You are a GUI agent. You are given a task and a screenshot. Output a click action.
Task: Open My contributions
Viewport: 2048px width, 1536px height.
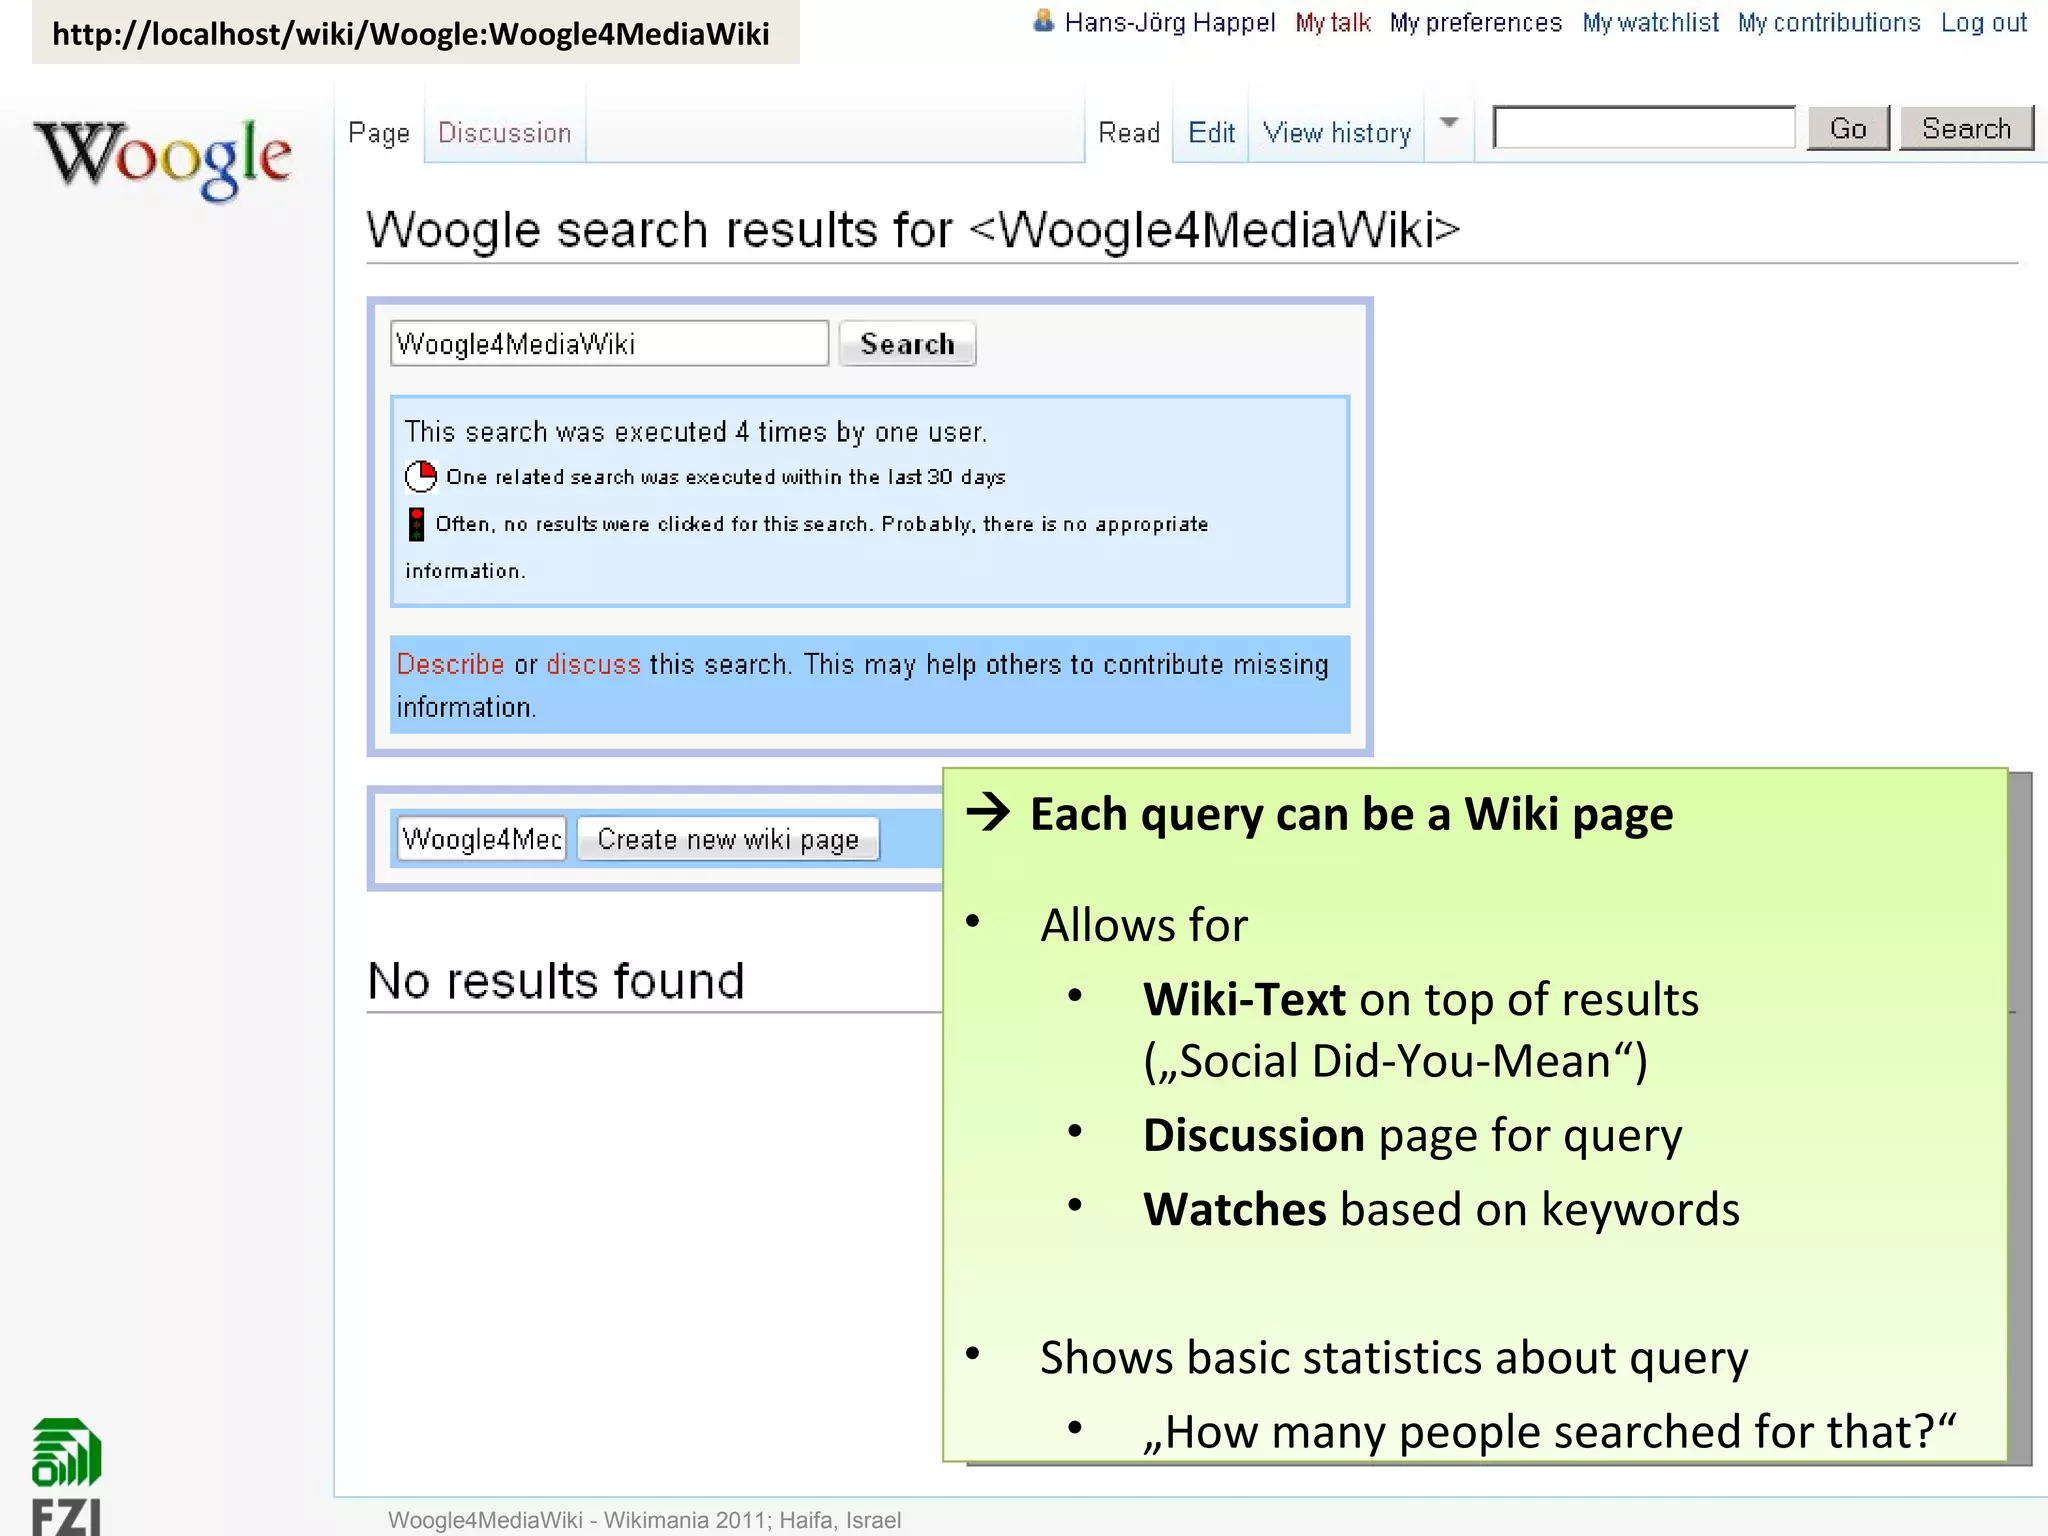(1829, 22)
